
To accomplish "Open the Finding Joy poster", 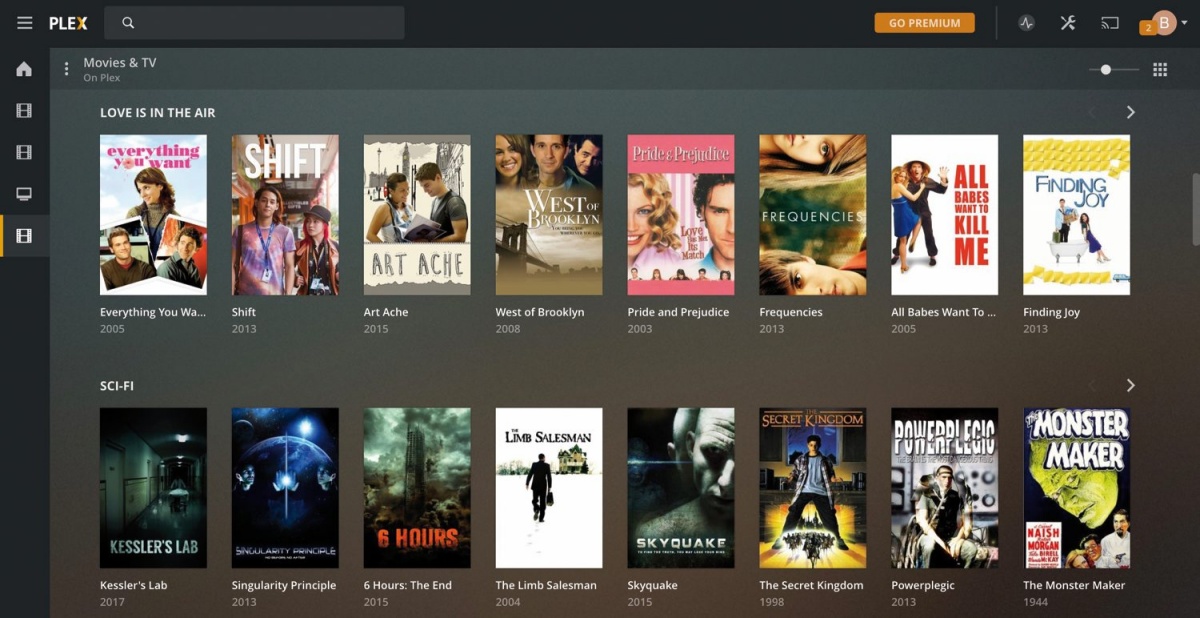I will click(x=1077, y=215).
